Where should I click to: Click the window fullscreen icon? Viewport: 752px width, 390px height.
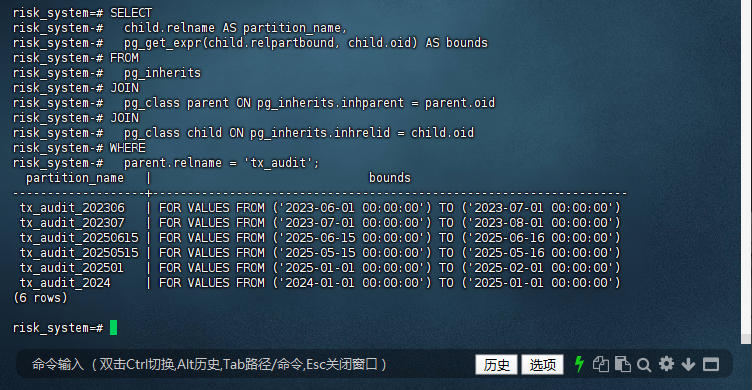[x=711, y=365]
